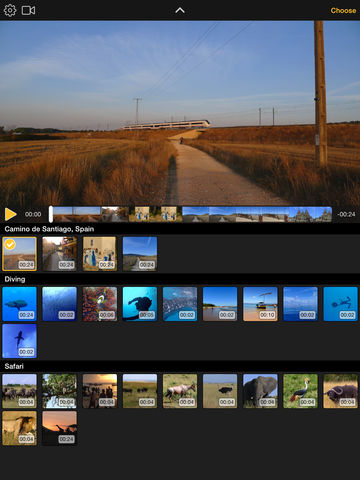Choose the elephant clip in Safari

[x=260, y=391]
